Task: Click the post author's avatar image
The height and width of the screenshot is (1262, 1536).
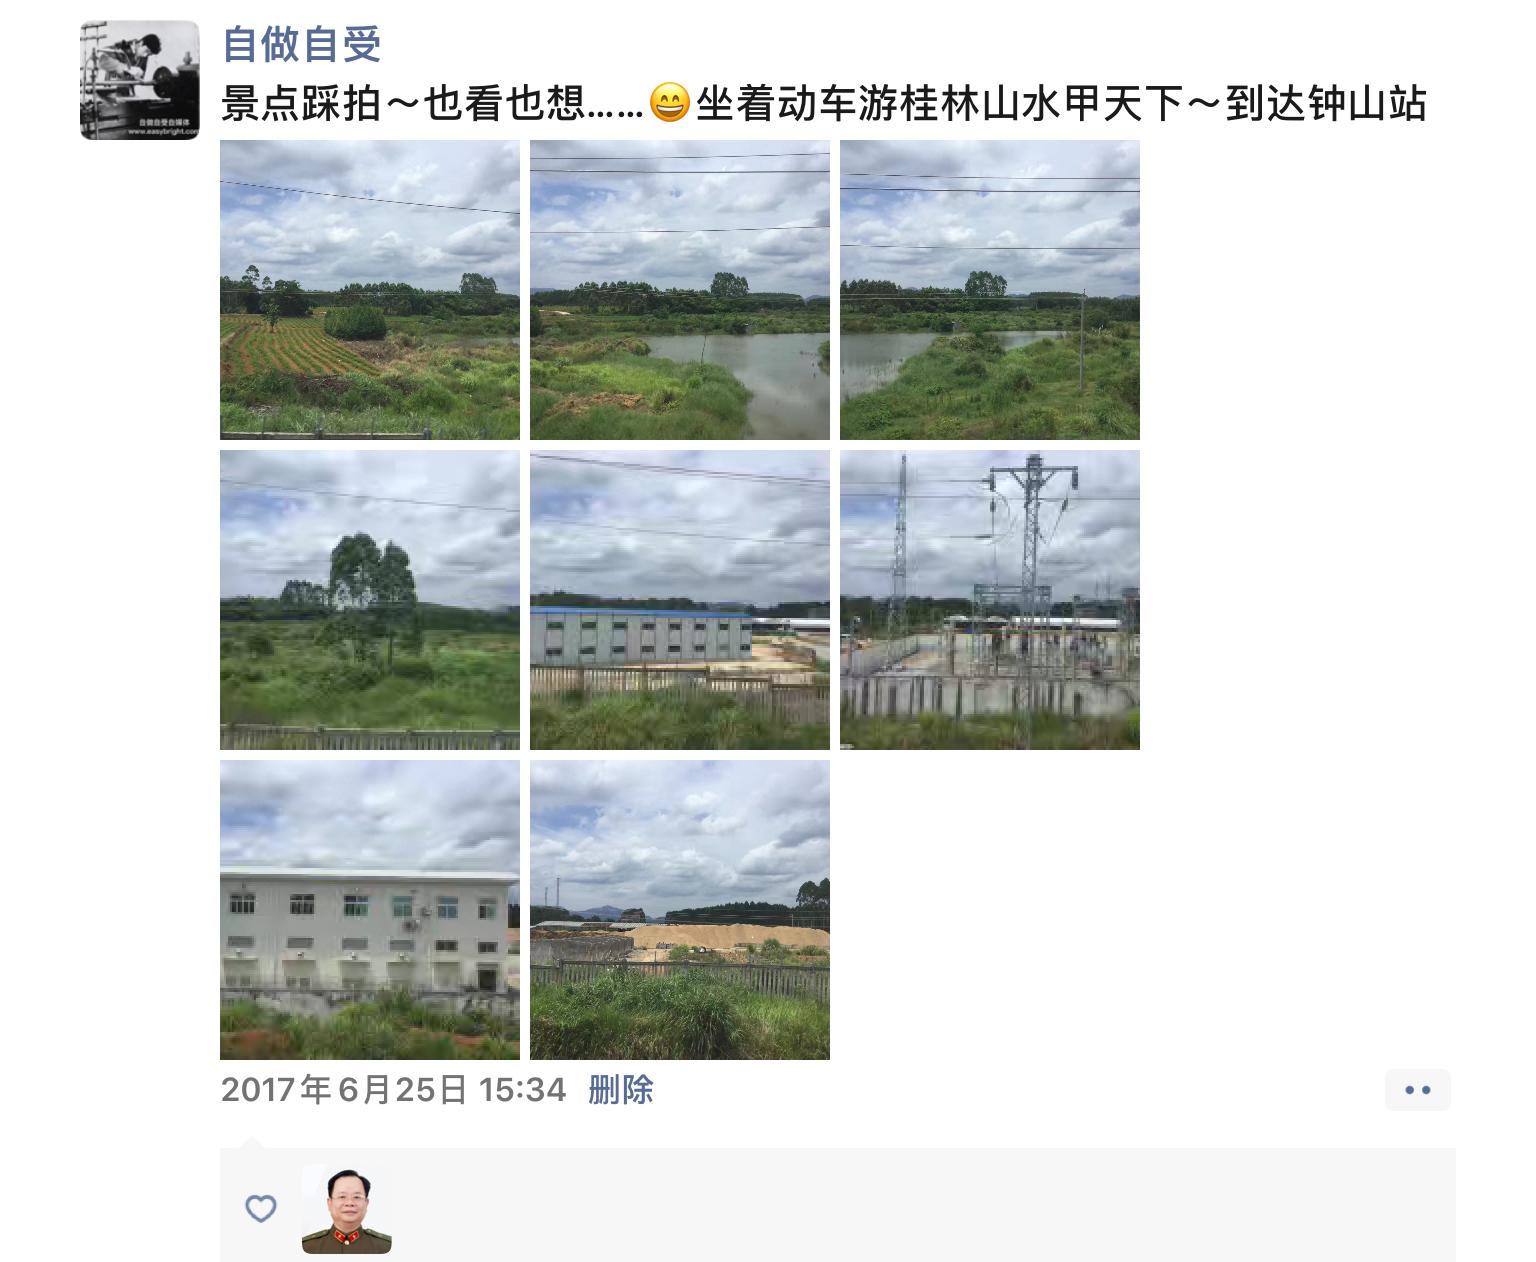Action: 140,80
